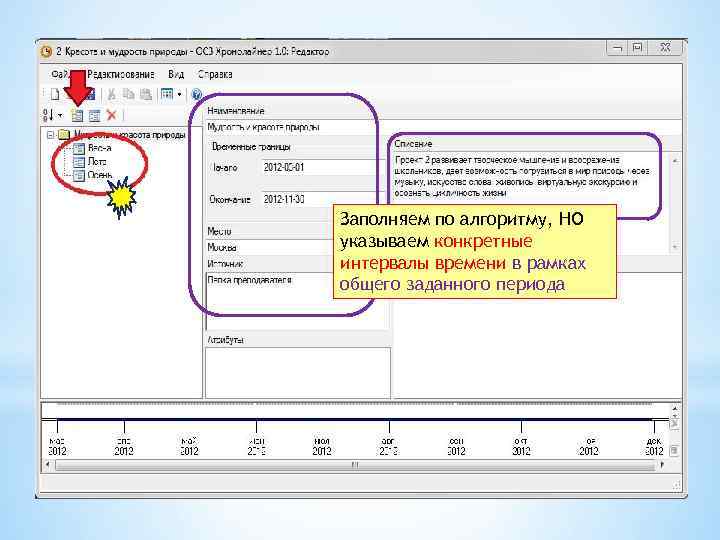Click the июн 2012 timeline marker
This screenshot has height=540, width=720.
click(256, 446)
